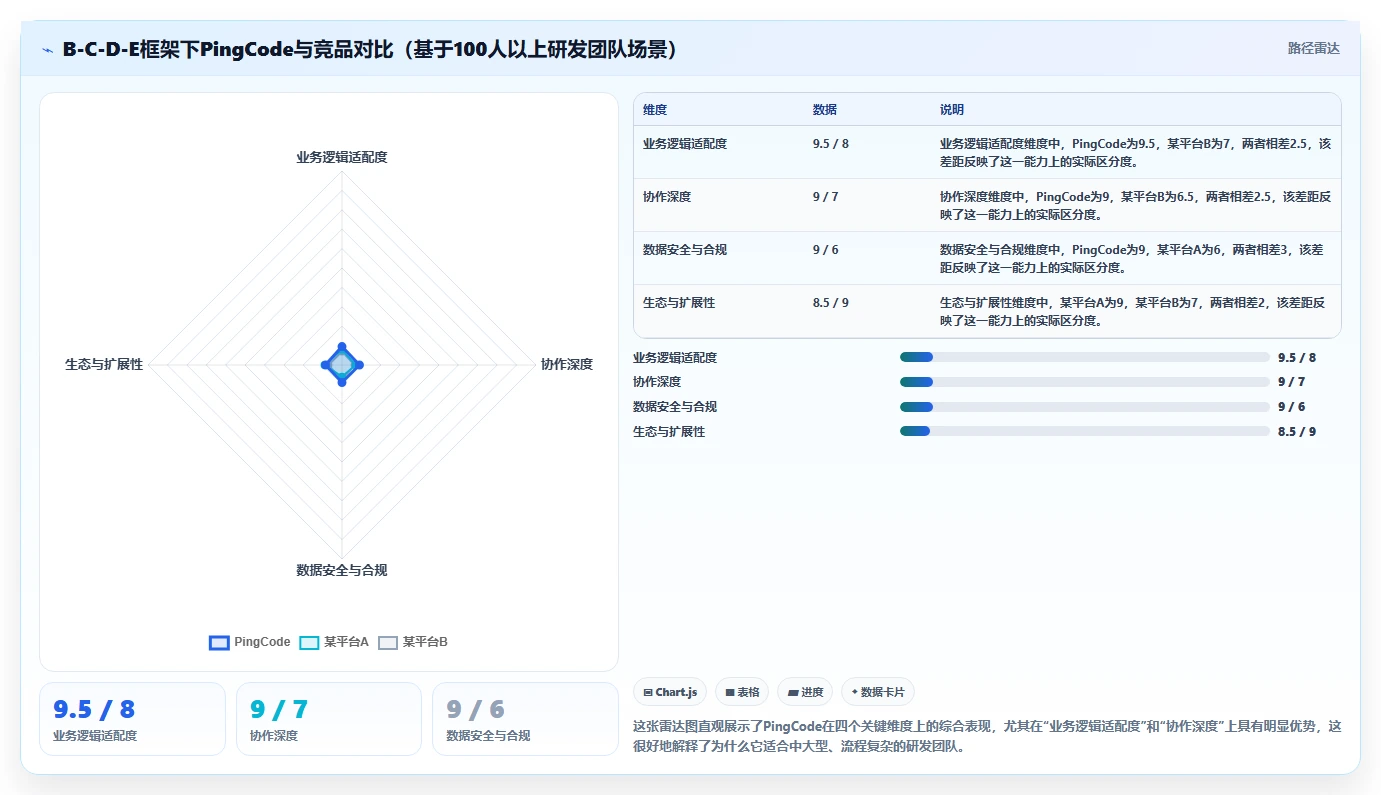Click the 8.5 / 9 value in the table
1381x795 pixels.
(831, 303)
